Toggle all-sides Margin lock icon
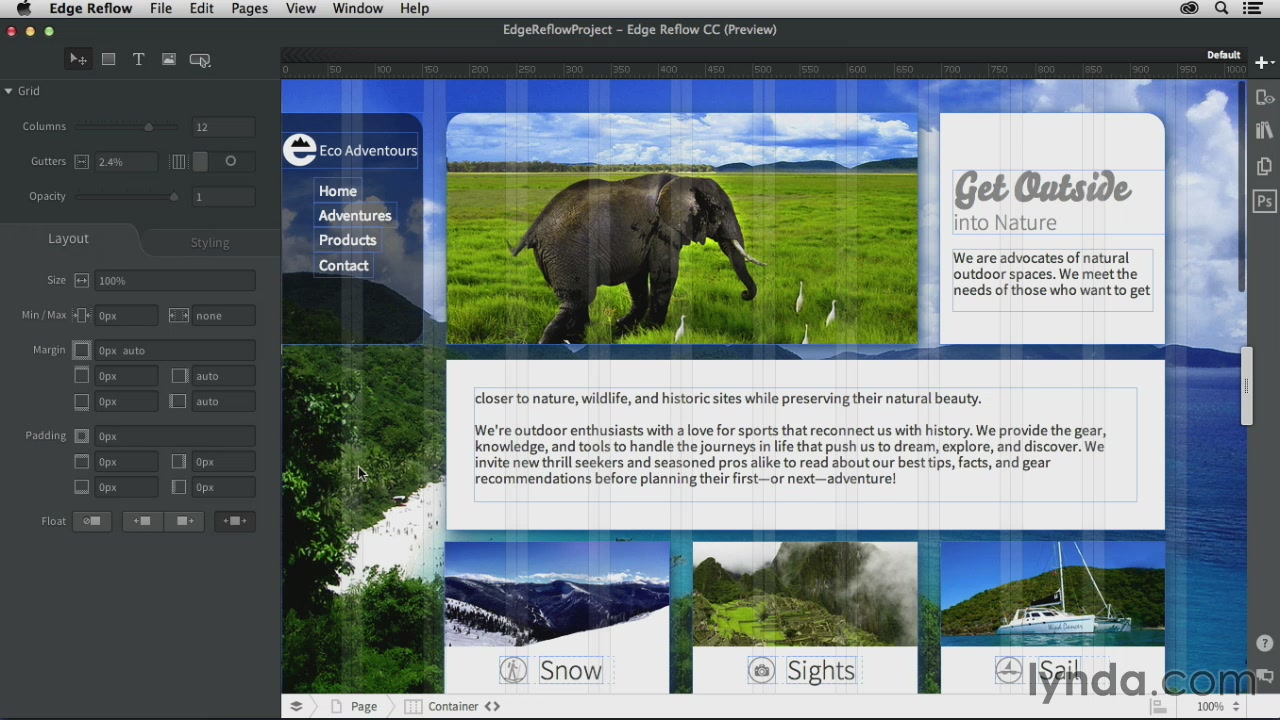This screenshot has height=720, width=1280. pyautogui.click(x=82, y=350)
